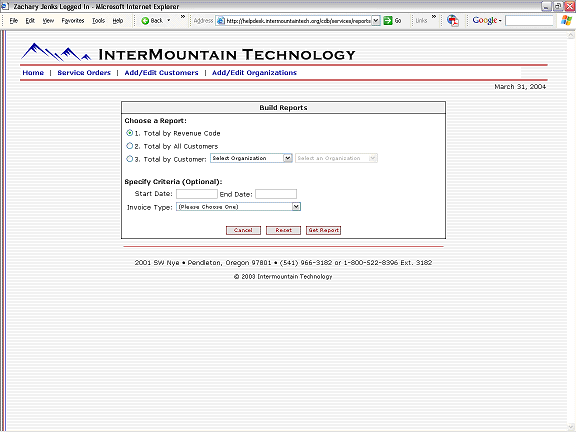Viewport: 576px width, 432px height.
Task: Click the page icon in the Address bar
Action: 220,21
